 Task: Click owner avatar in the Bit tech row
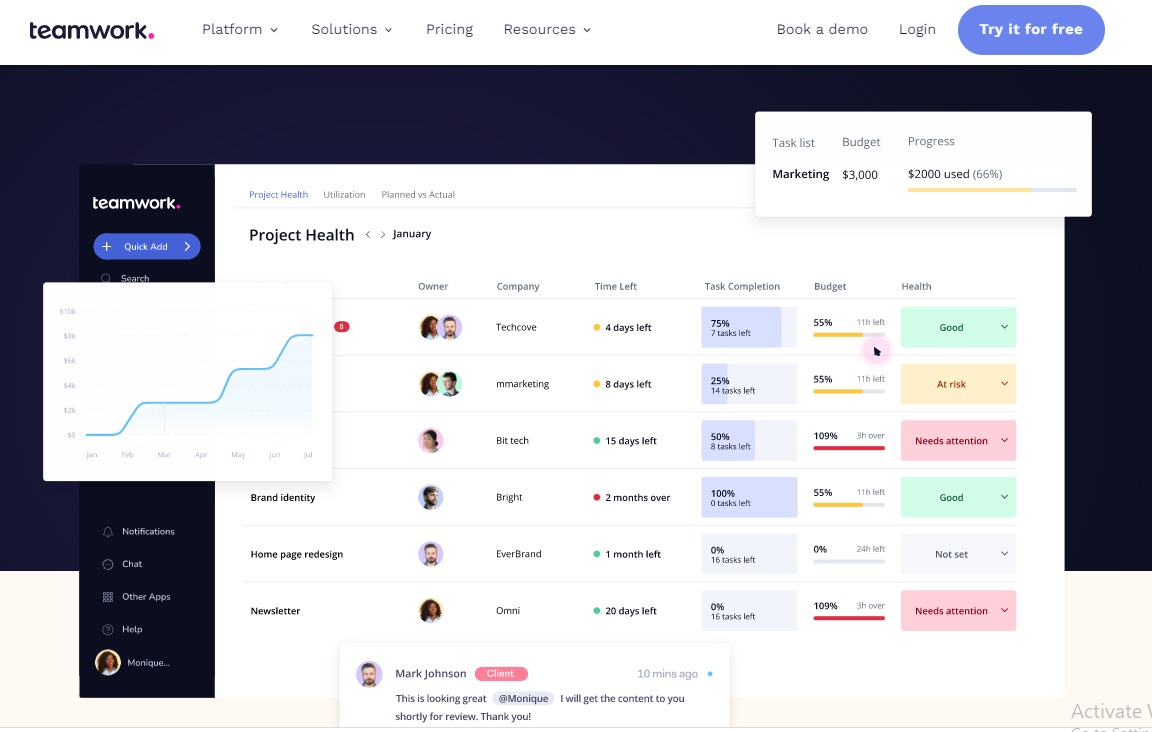[x=431, y=440]
